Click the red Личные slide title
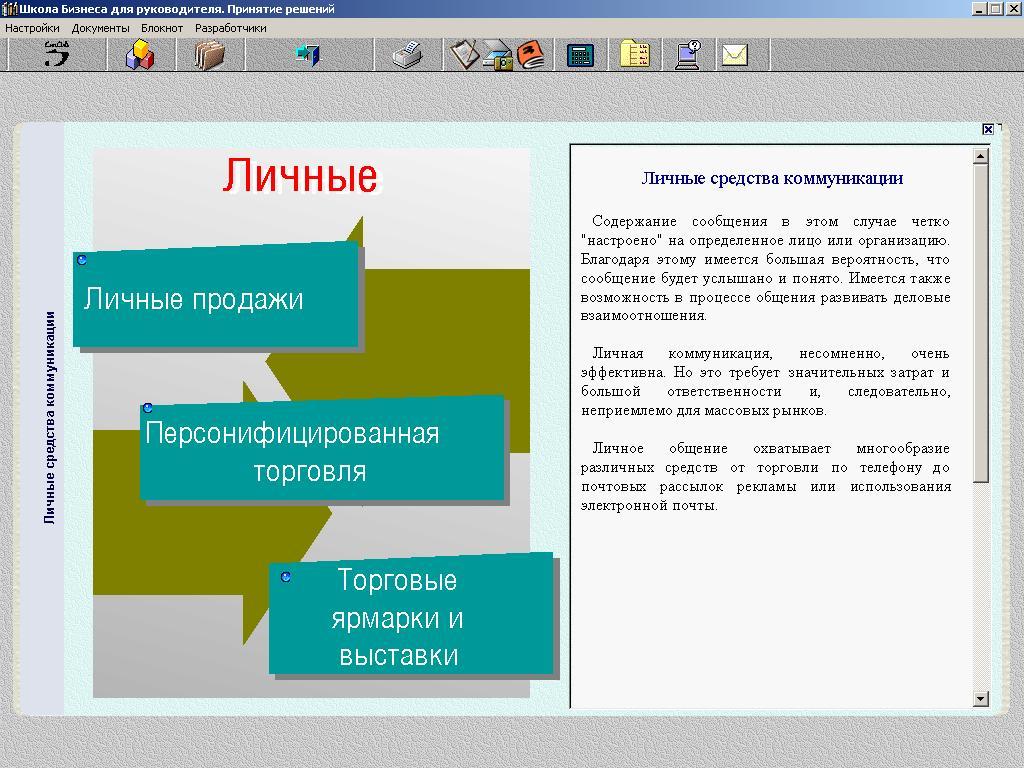 click(300, 175)
